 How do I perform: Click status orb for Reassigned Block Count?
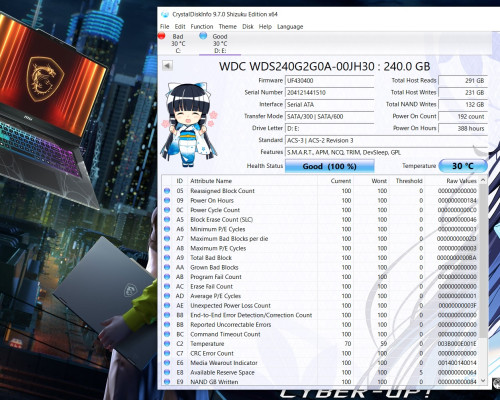click(x=167, y=191)
